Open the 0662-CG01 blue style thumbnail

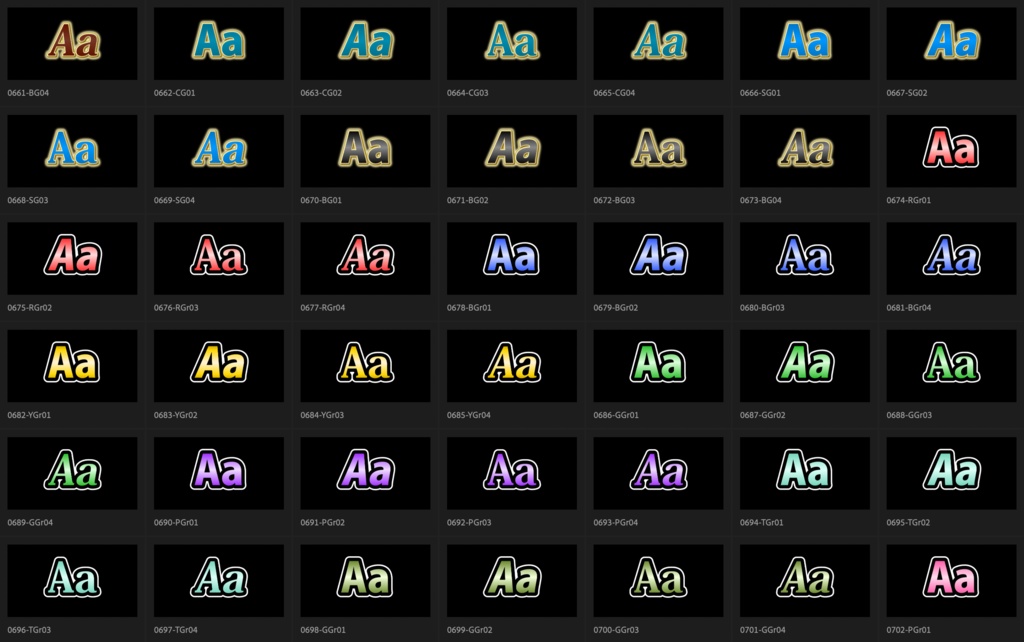(x=218, y=43)
